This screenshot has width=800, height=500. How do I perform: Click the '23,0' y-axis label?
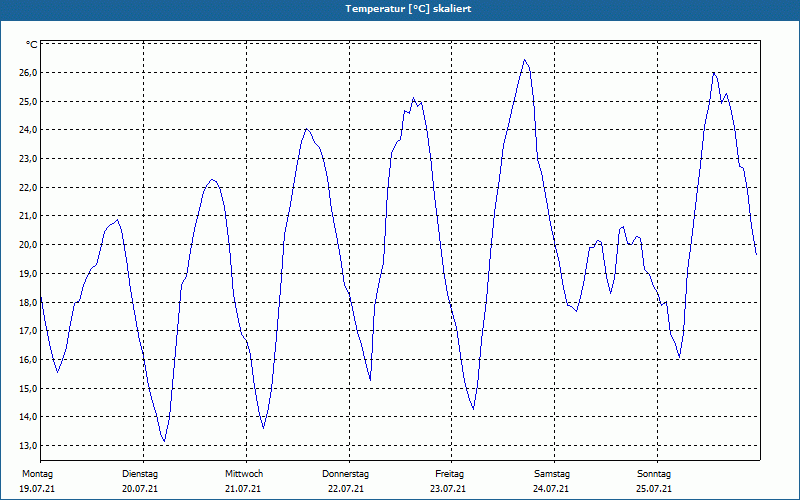pyautogui.click(x=30, y=159)
